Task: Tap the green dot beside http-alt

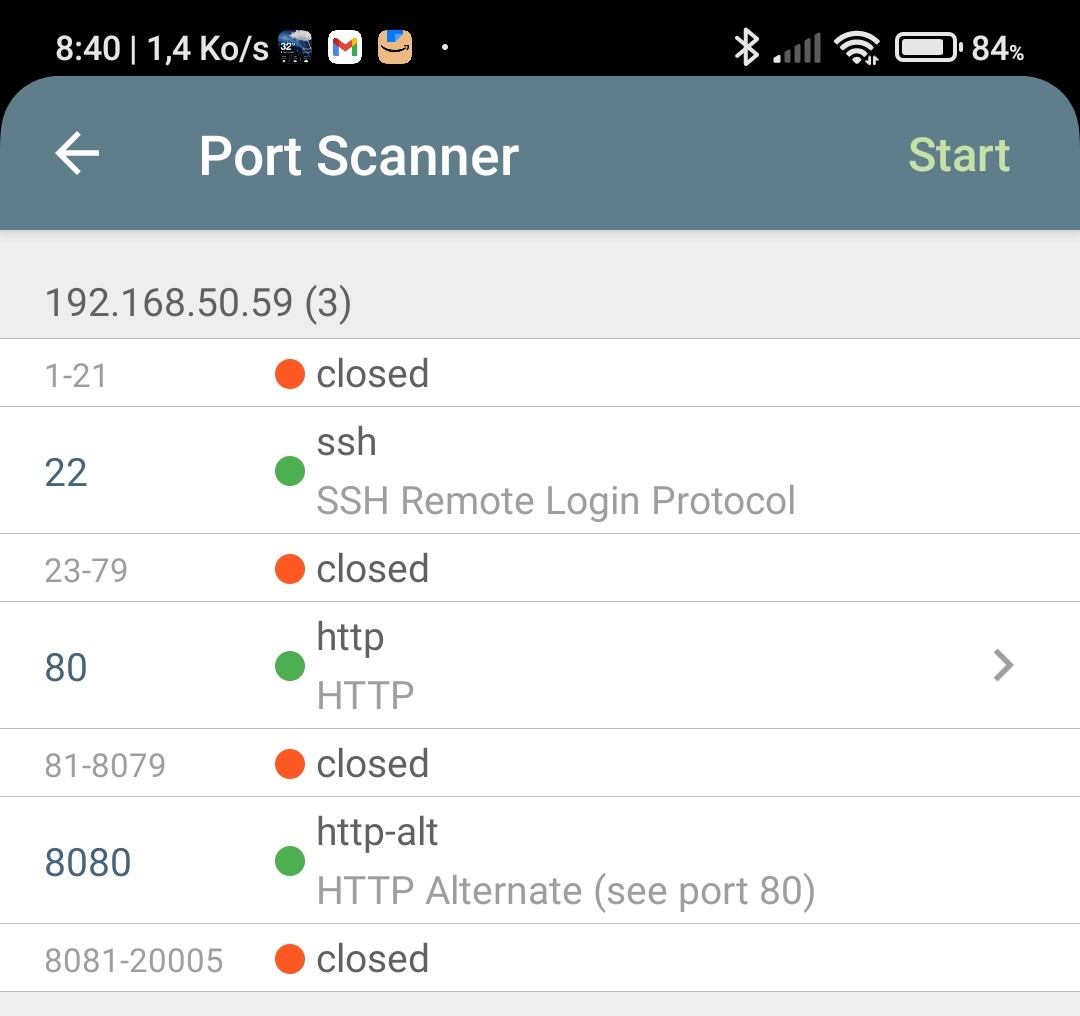Action: [290, 861]
